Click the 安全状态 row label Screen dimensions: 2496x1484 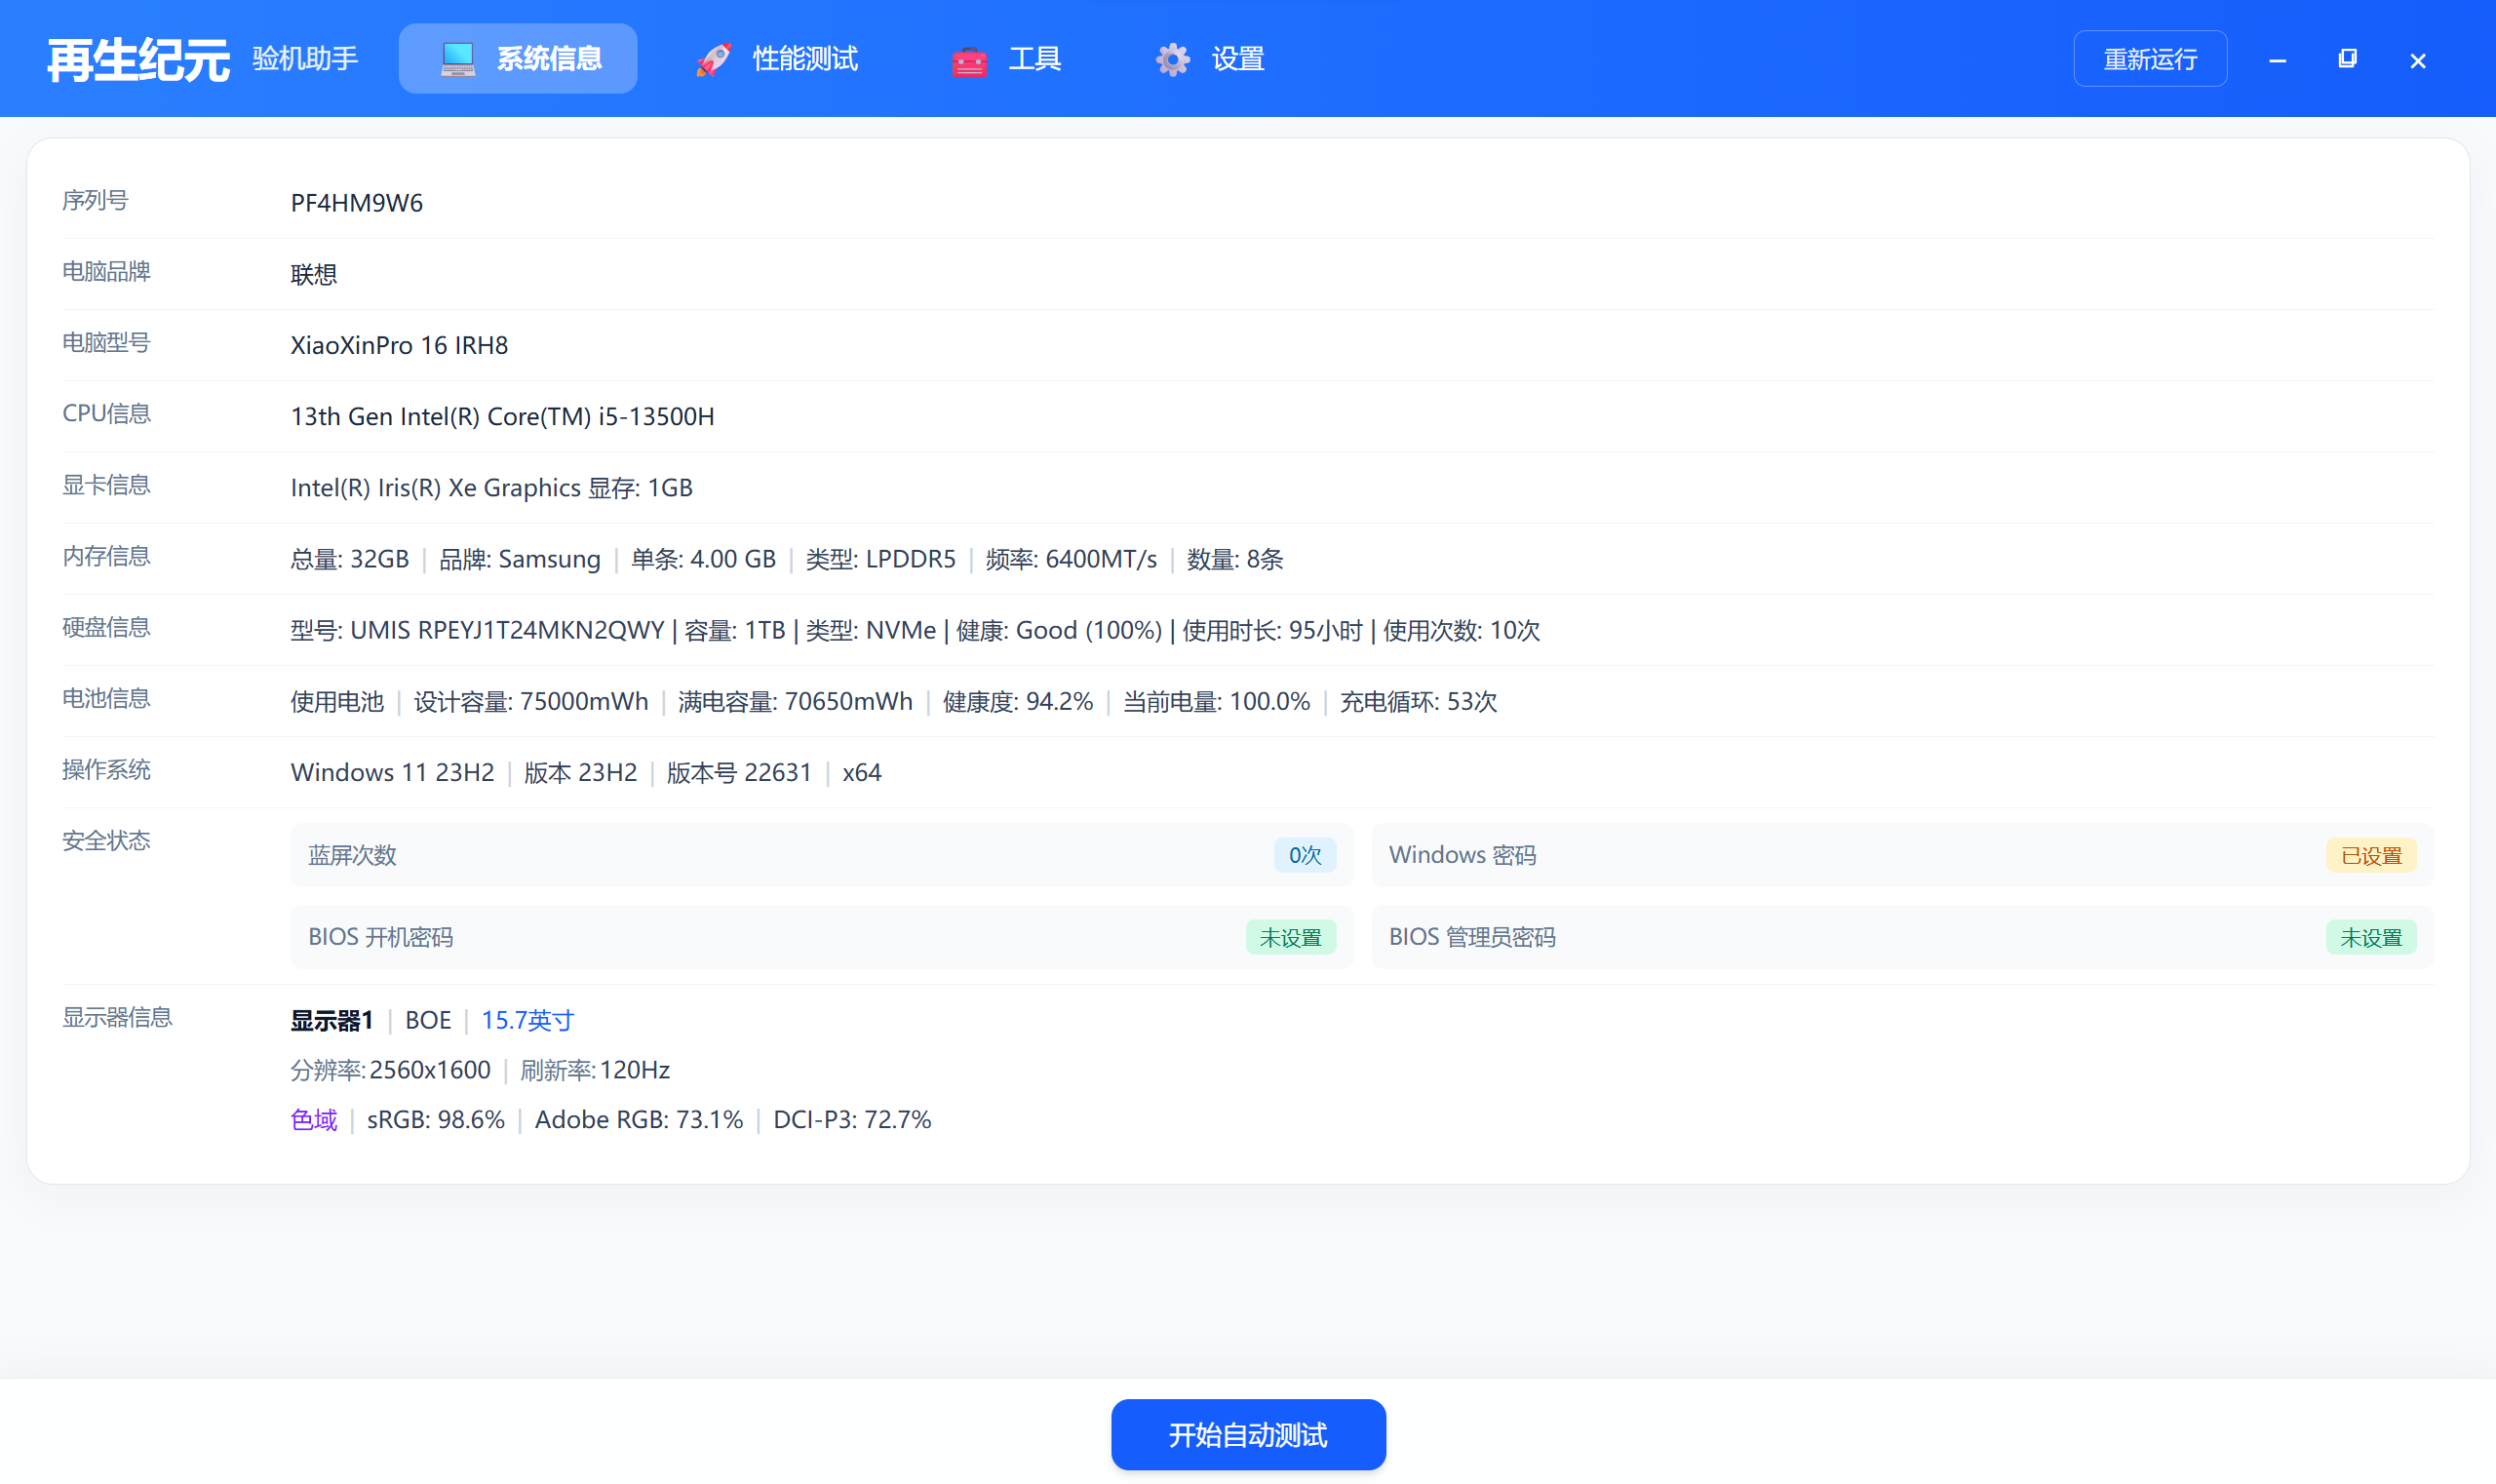coord(106,840)
